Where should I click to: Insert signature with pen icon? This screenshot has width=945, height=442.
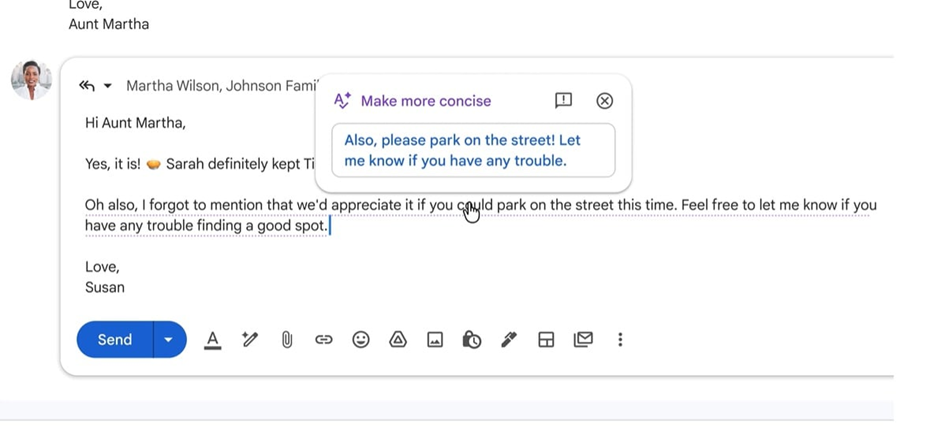[509, 340]
